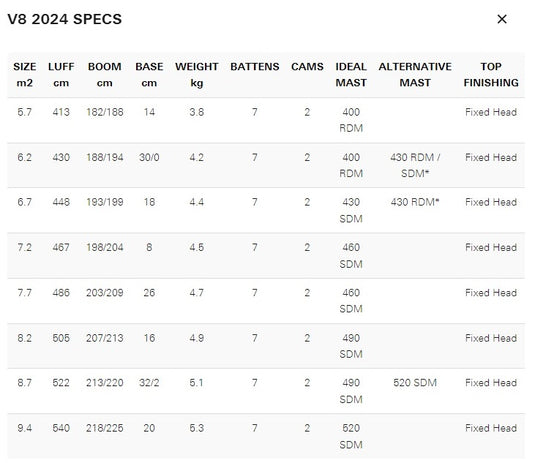Select the IDEAL MAST column header
This screenshot has width=535, height=463.
click(351, 74)
